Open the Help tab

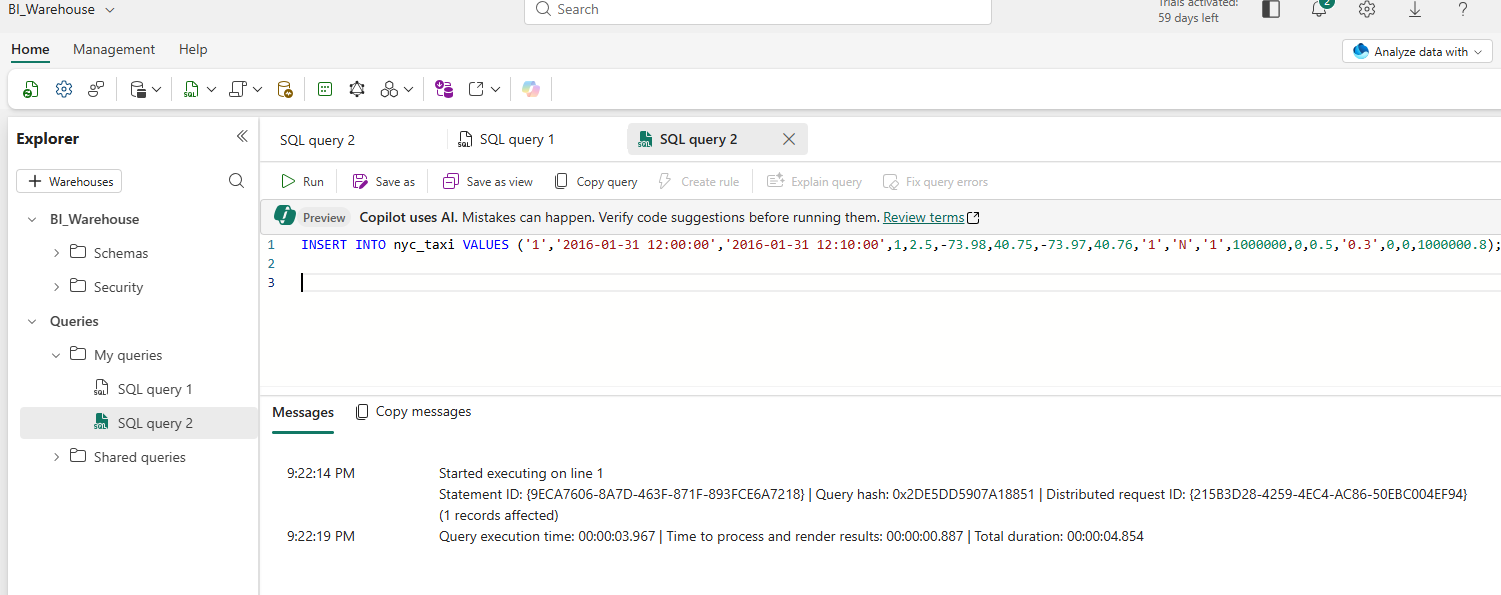click(193, 49)
